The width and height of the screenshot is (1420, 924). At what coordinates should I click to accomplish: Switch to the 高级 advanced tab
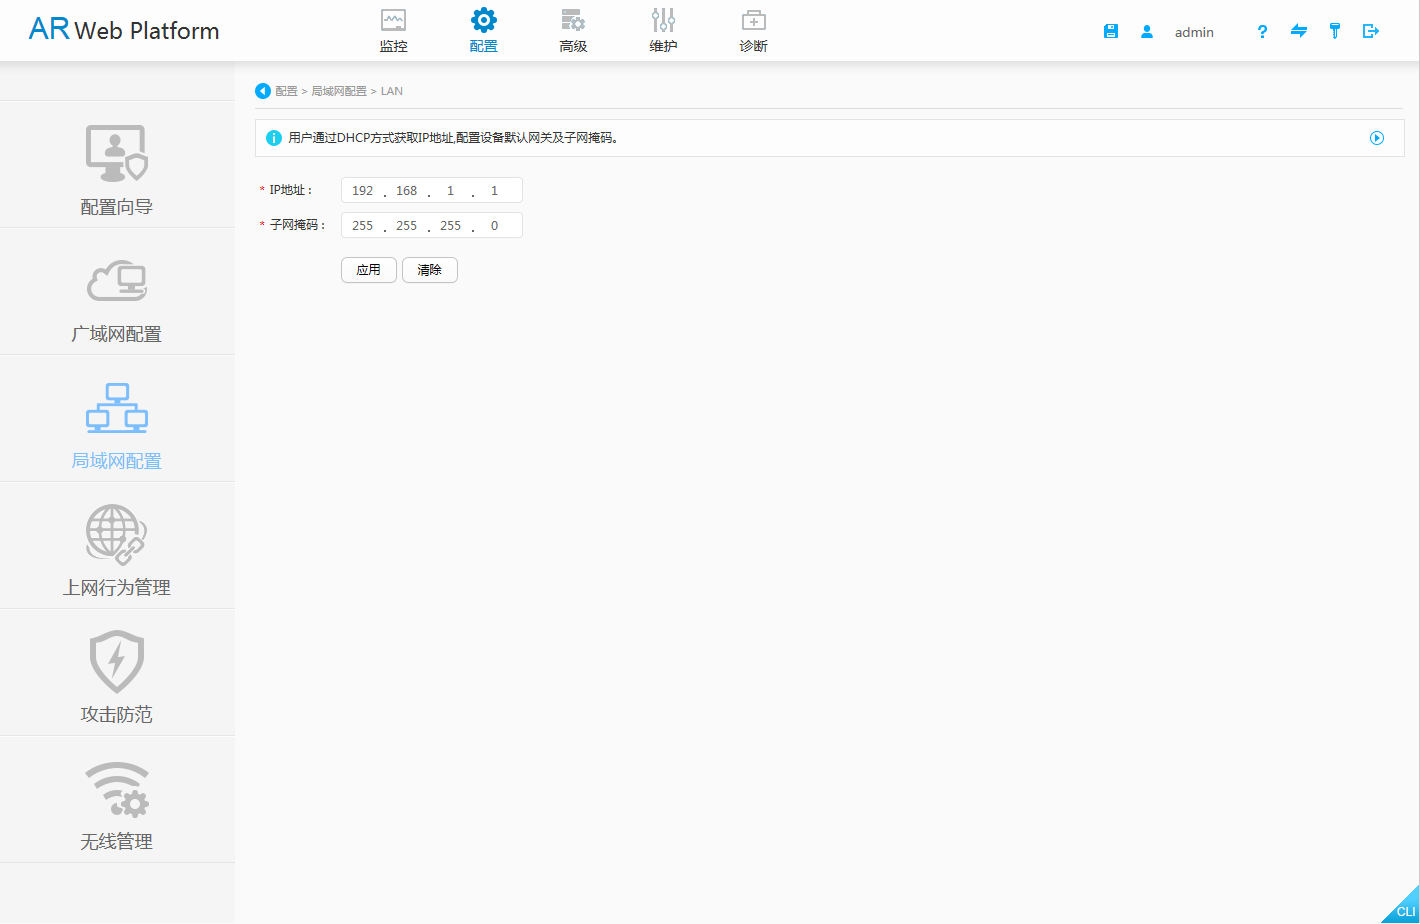click(573, 31)
